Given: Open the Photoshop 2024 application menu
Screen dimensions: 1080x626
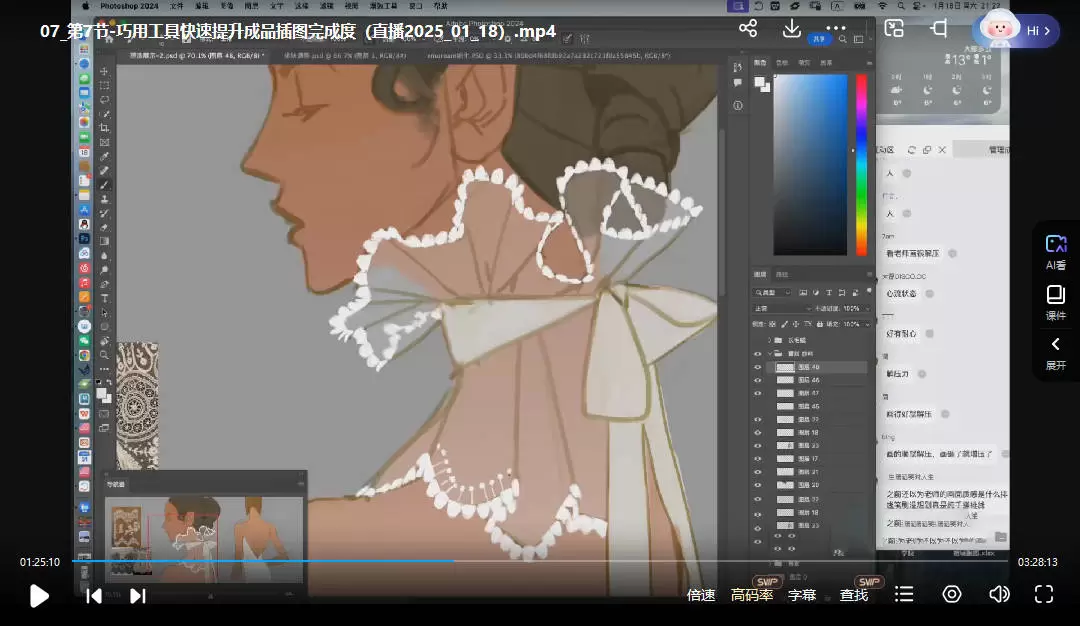Looking at the screenshot, I should (129, 6).
